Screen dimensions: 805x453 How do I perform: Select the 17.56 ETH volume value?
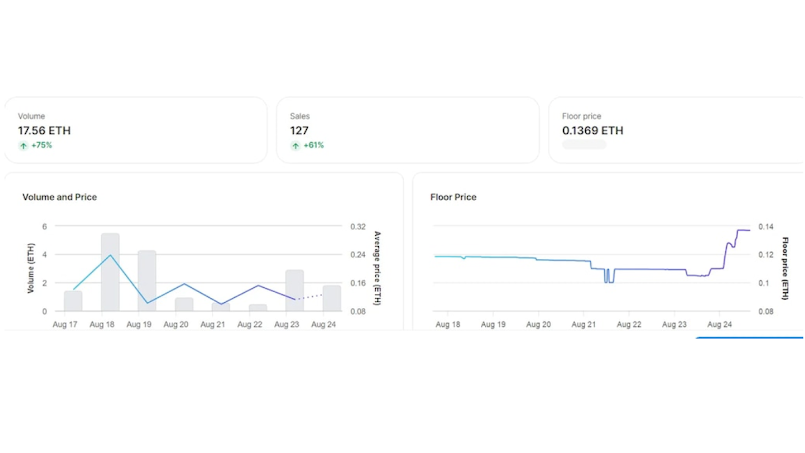[x=44, y=130]
